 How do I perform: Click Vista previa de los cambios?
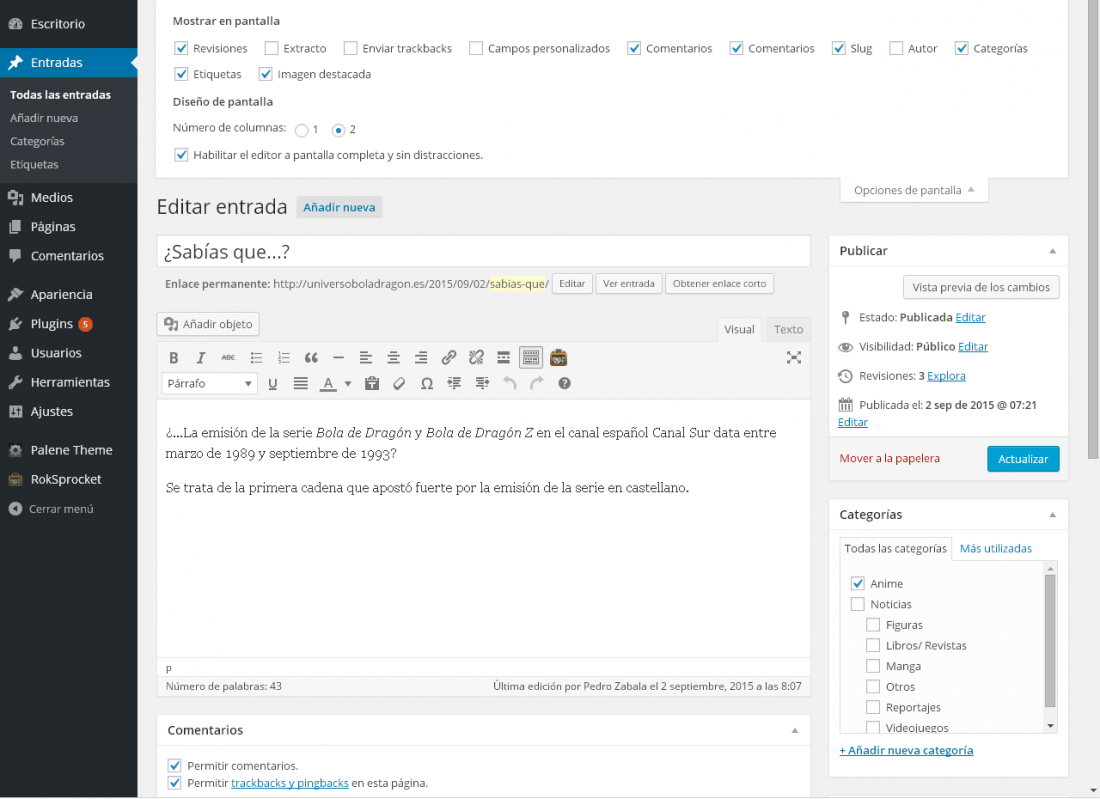981,287
